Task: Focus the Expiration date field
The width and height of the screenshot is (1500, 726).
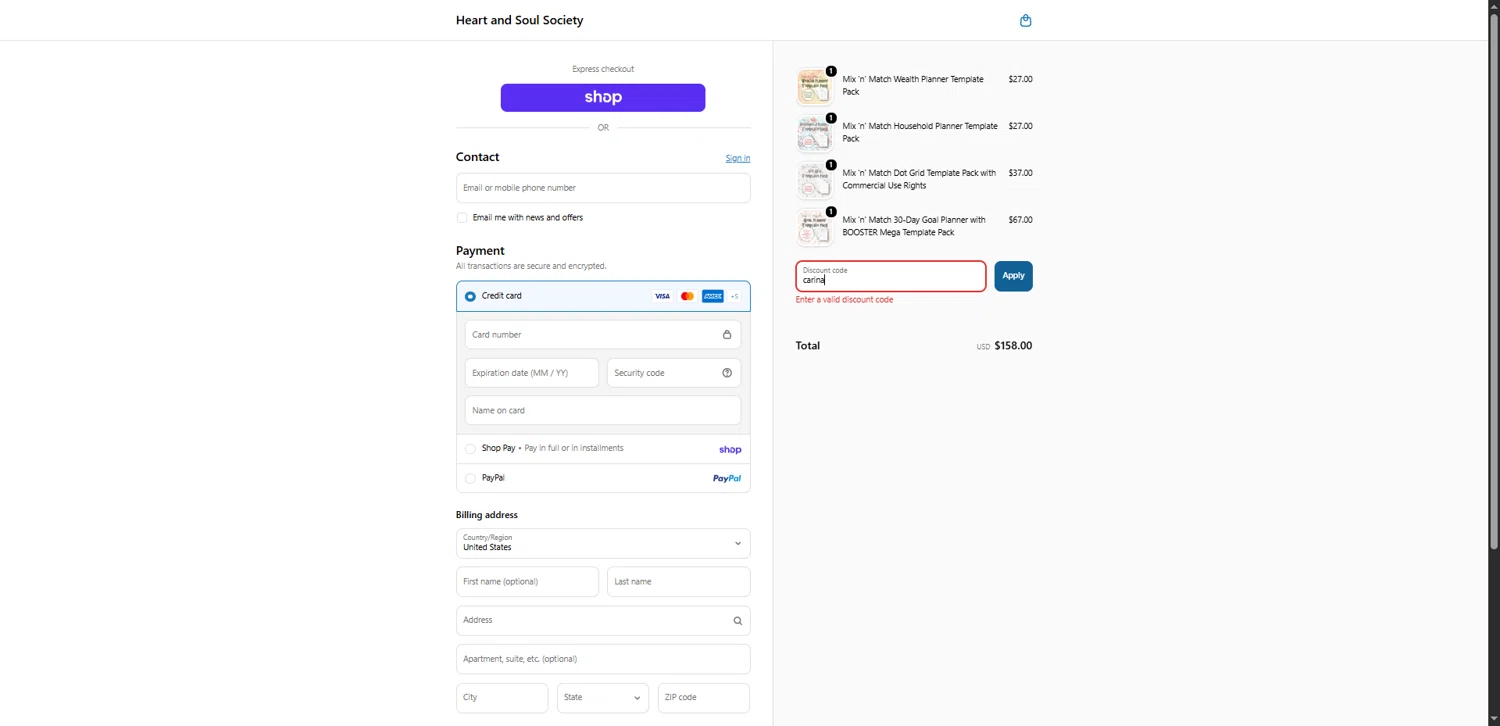Action: tap(532, 373)
